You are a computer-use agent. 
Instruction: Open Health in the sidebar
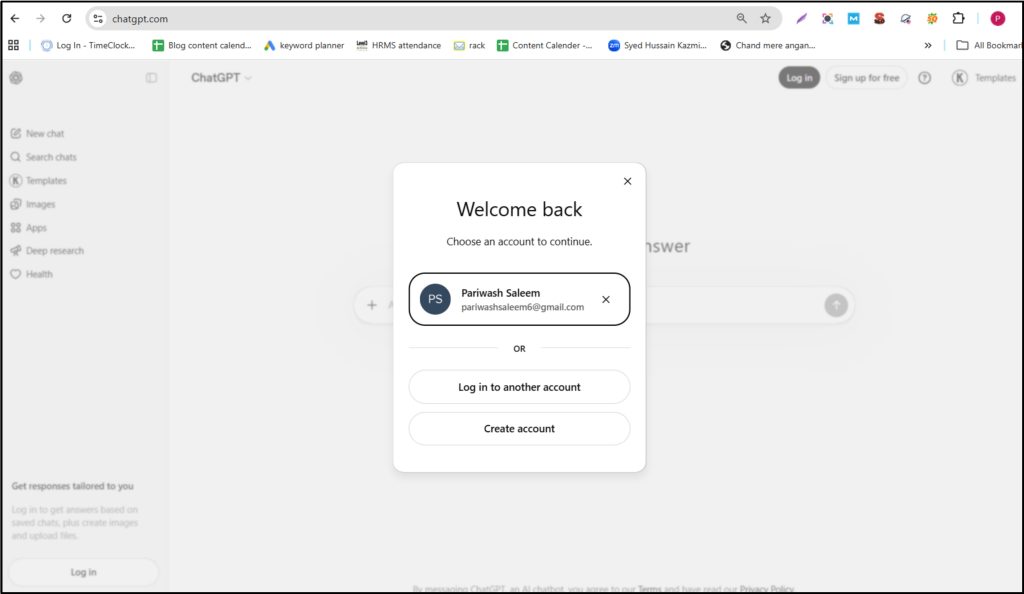click(x=31, y=274)
